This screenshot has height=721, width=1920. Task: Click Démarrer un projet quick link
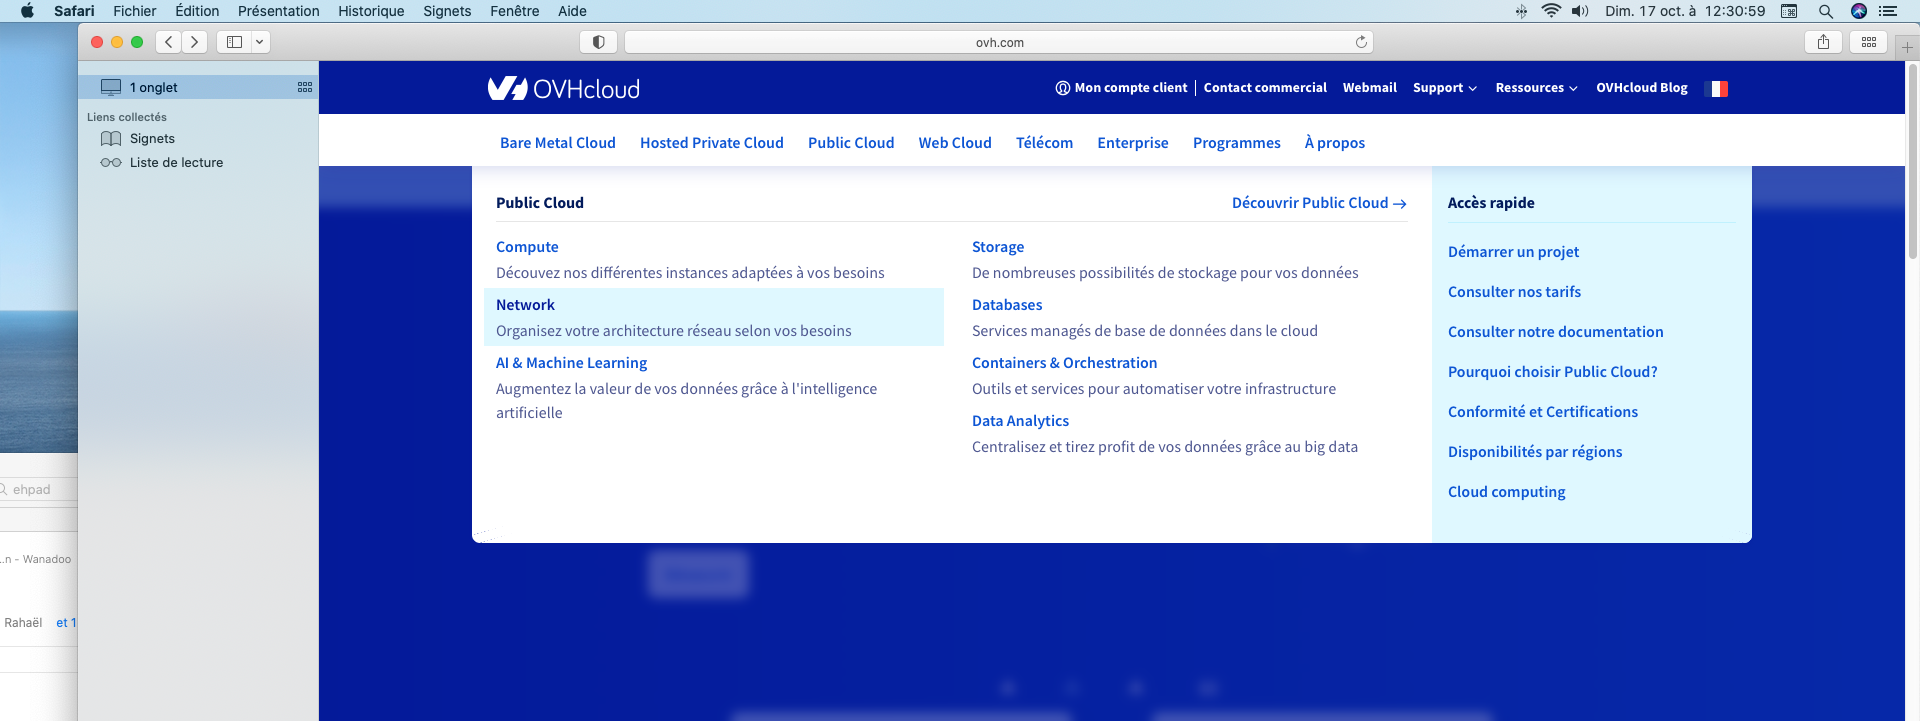tap(1513, 252)
